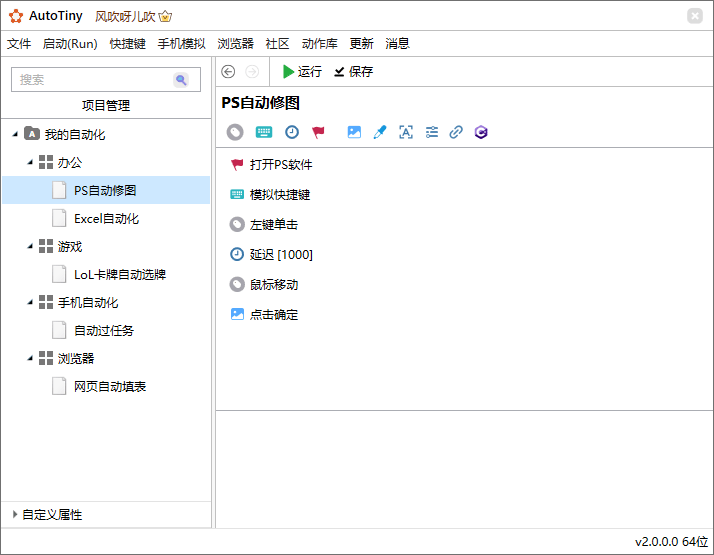
Task: Pick the color dropper tool icon
Action: 380,132
